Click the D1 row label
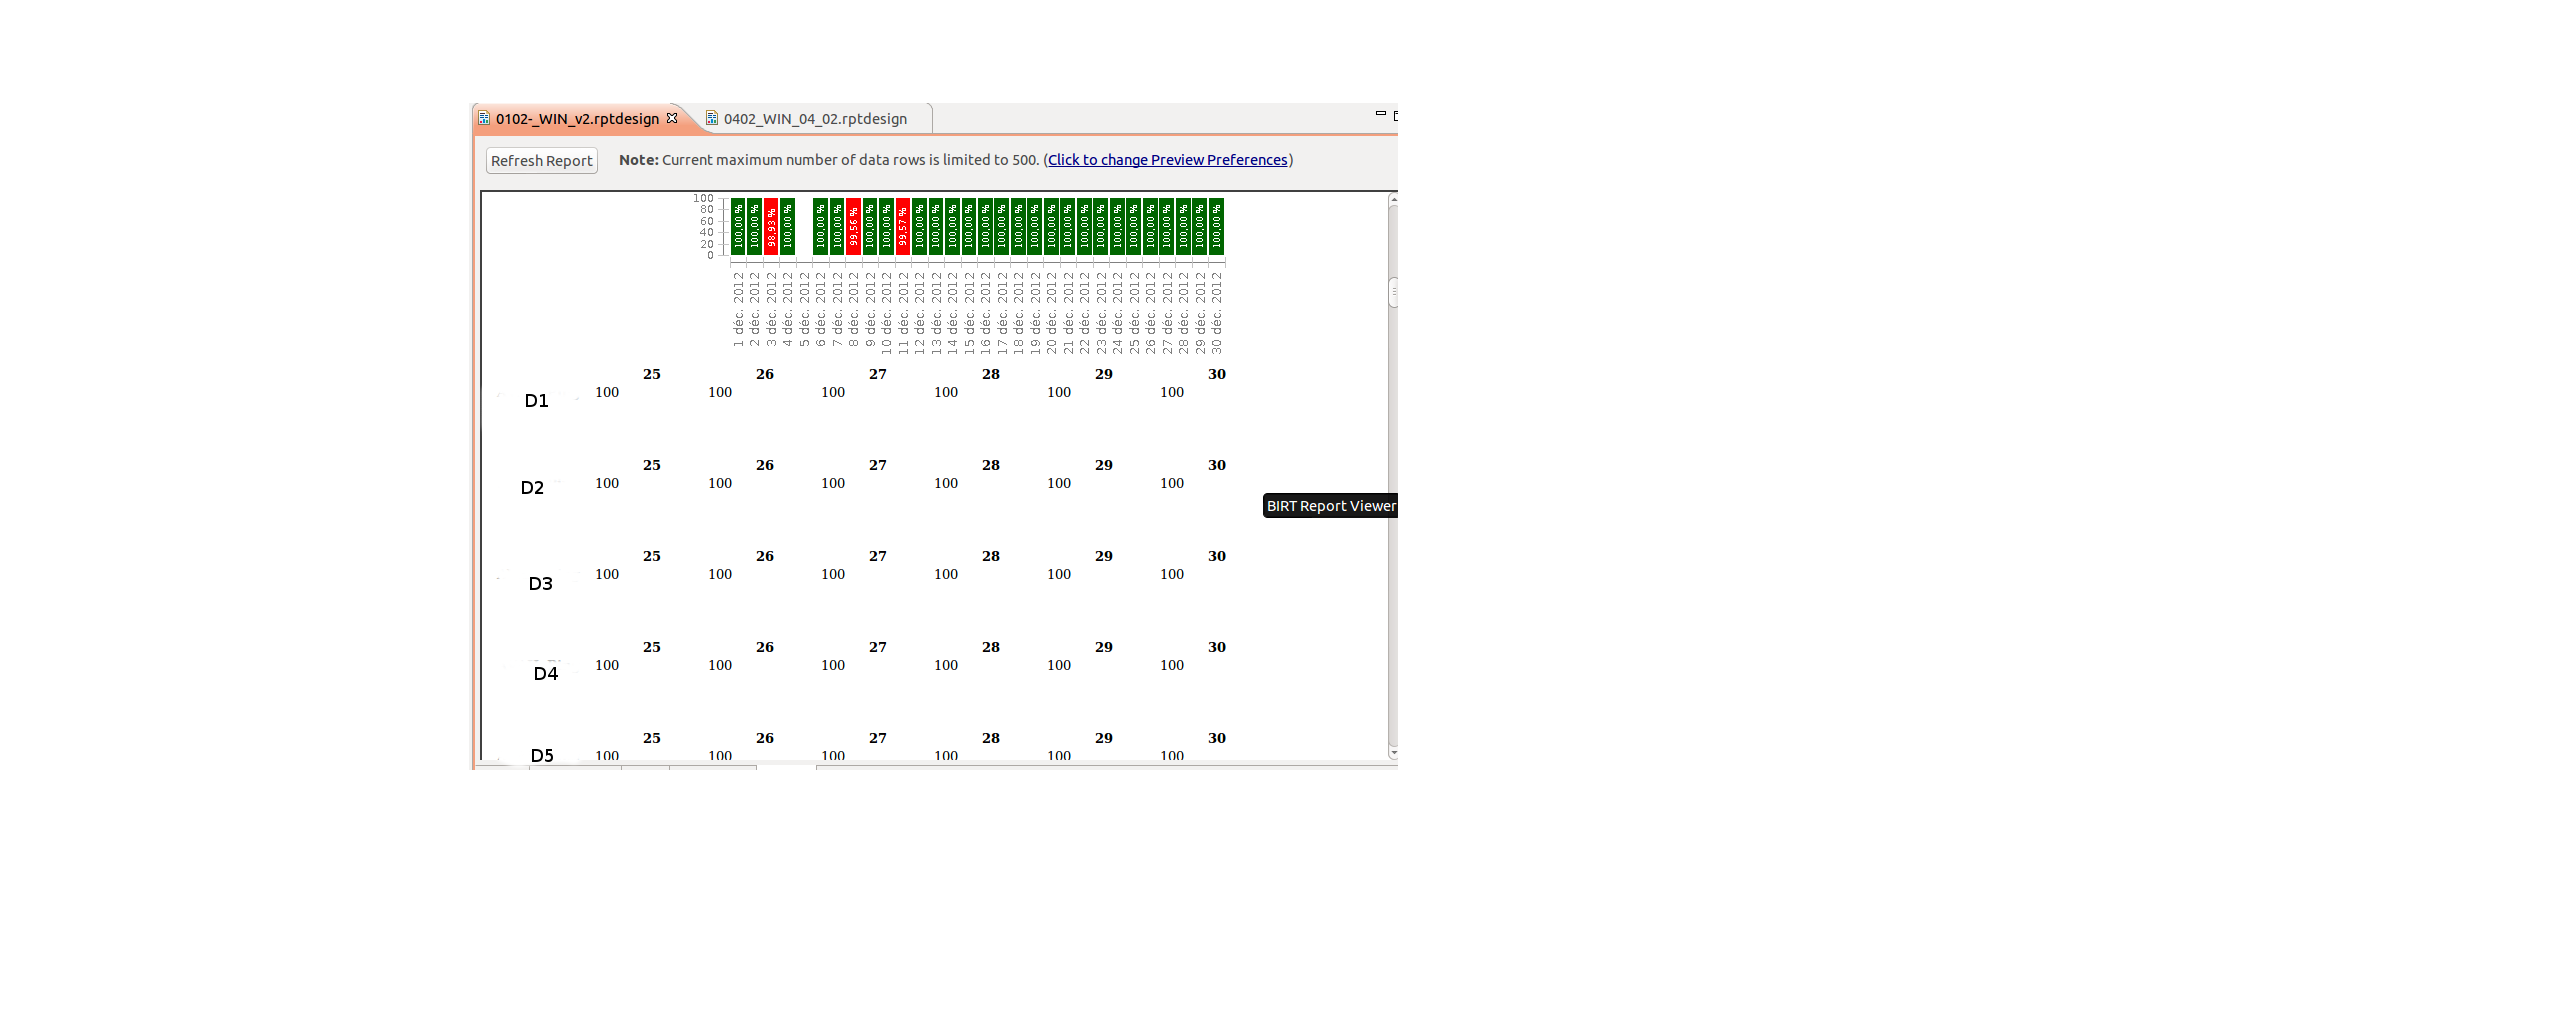 [537, 401]
